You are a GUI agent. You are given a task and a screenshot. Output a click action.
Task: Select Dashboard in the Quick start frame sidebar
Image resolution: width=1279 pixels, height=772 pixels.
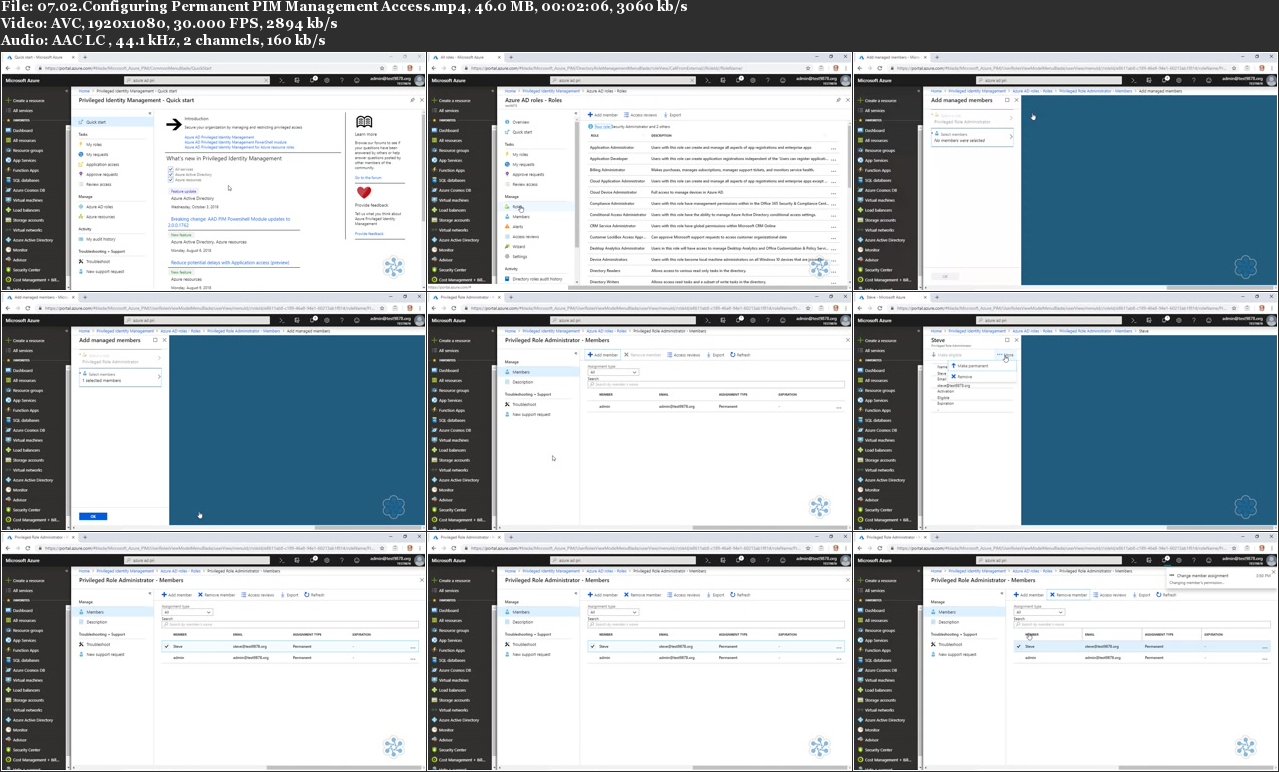[x=23, y=130]
